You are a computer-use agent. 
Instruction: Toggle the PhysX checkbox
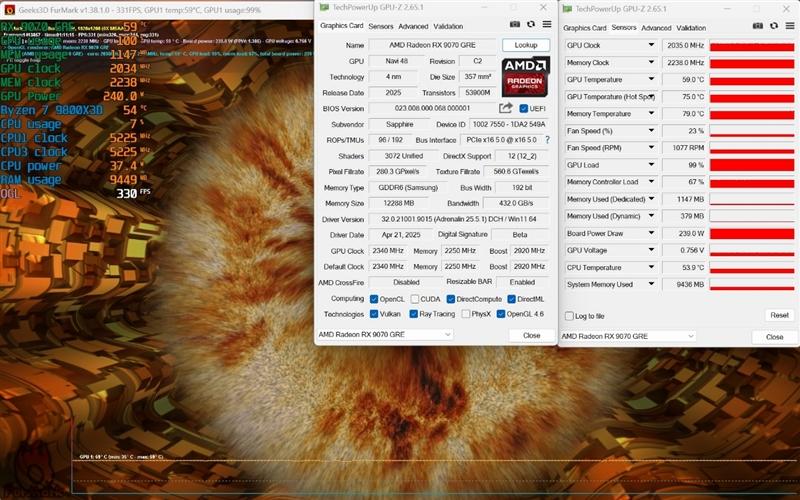465,314
